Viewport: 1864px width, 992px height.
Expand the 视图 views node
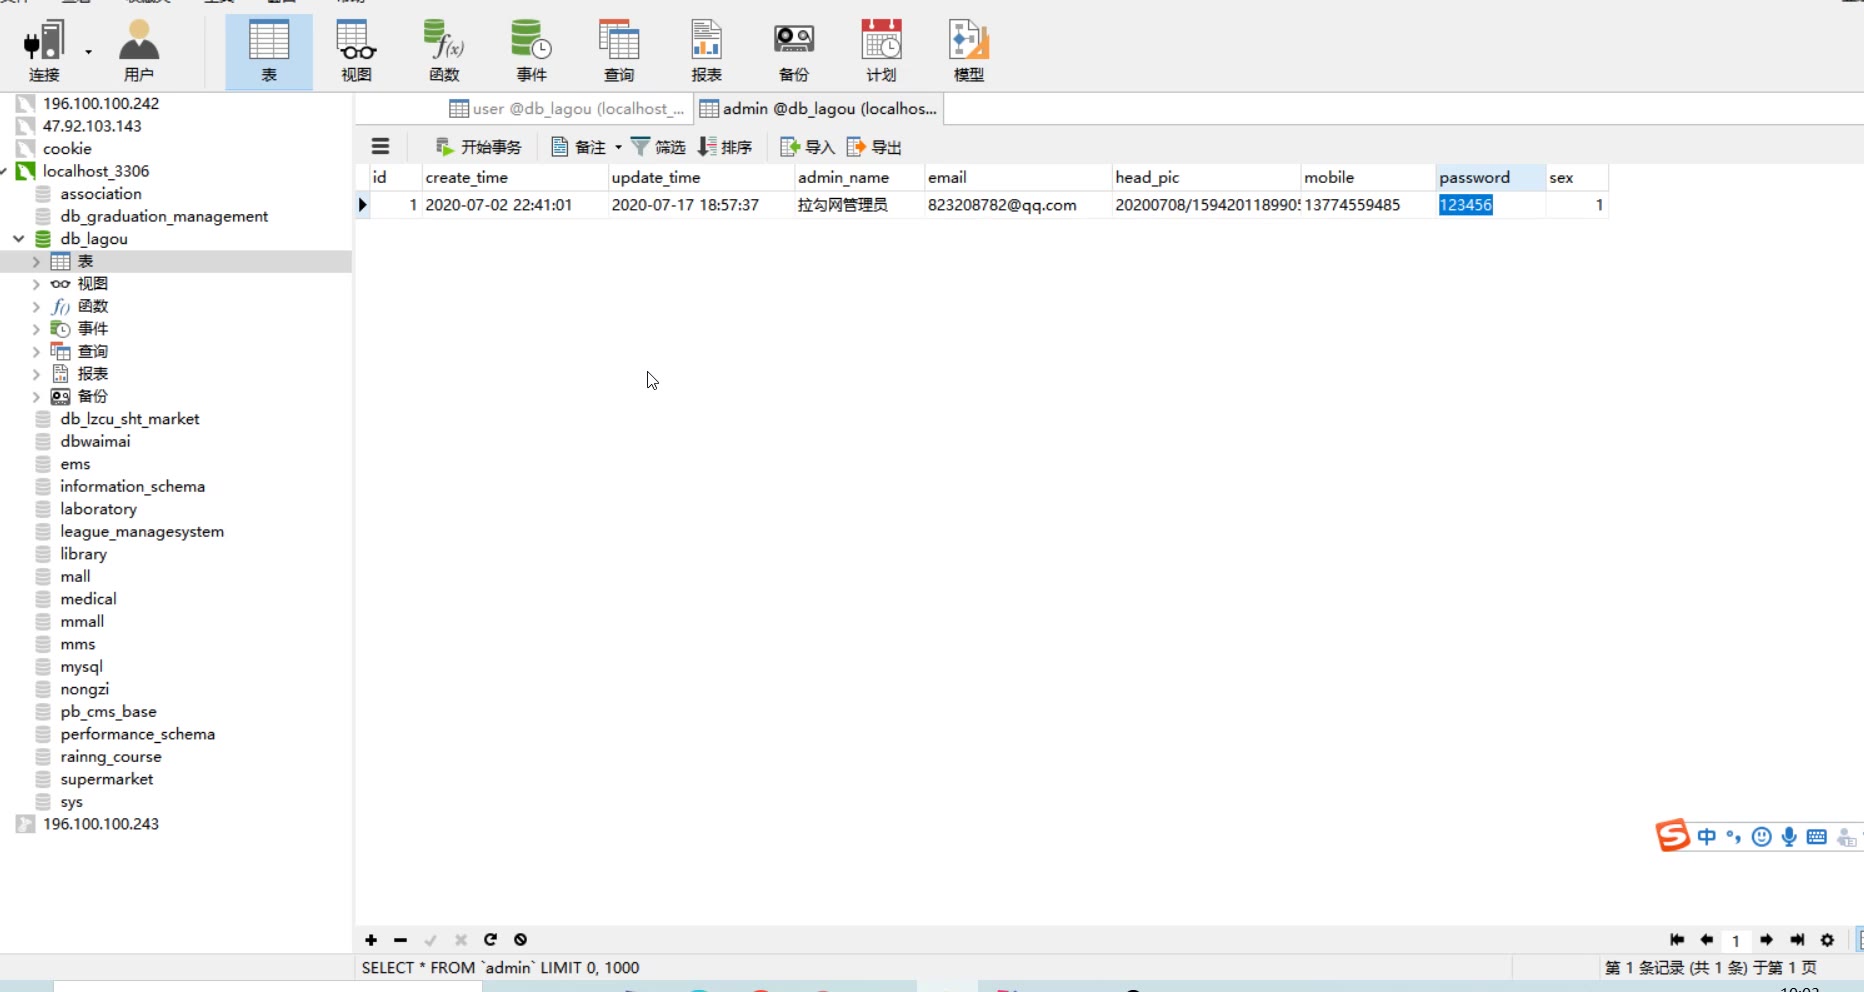pyautogui.click(x=36, y=284)
